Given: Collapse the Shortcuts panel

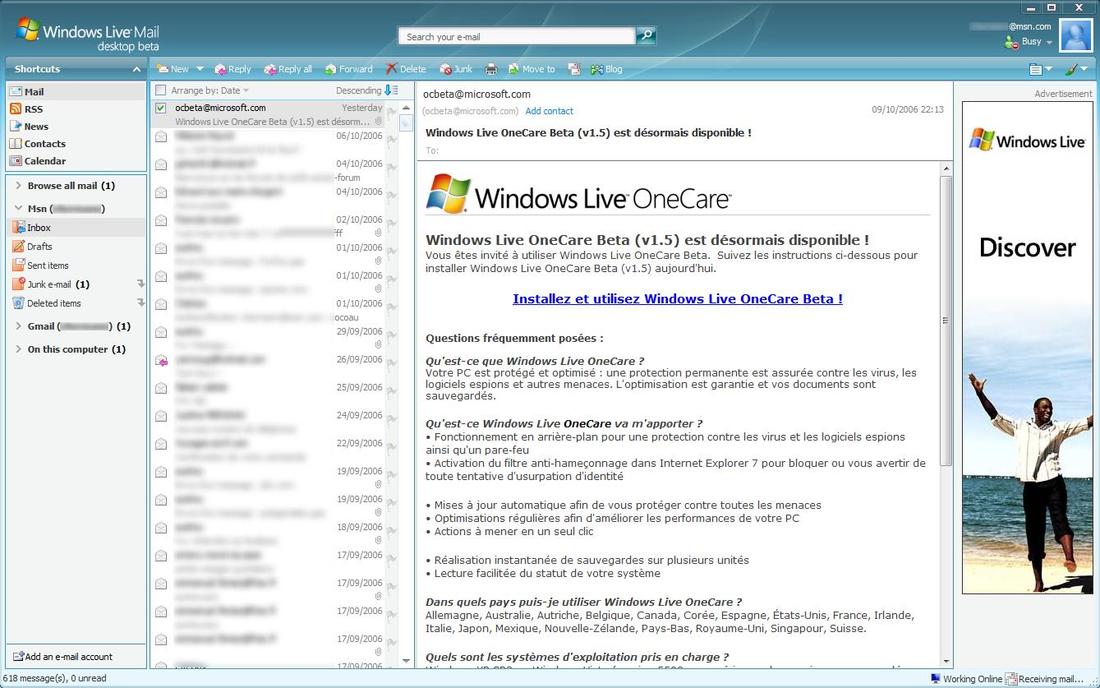Looking at the screenshot, I should 136,69.
